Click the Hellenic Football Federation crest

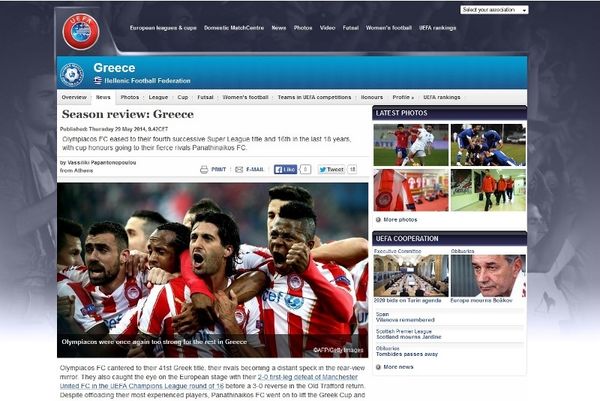[72, 74]
